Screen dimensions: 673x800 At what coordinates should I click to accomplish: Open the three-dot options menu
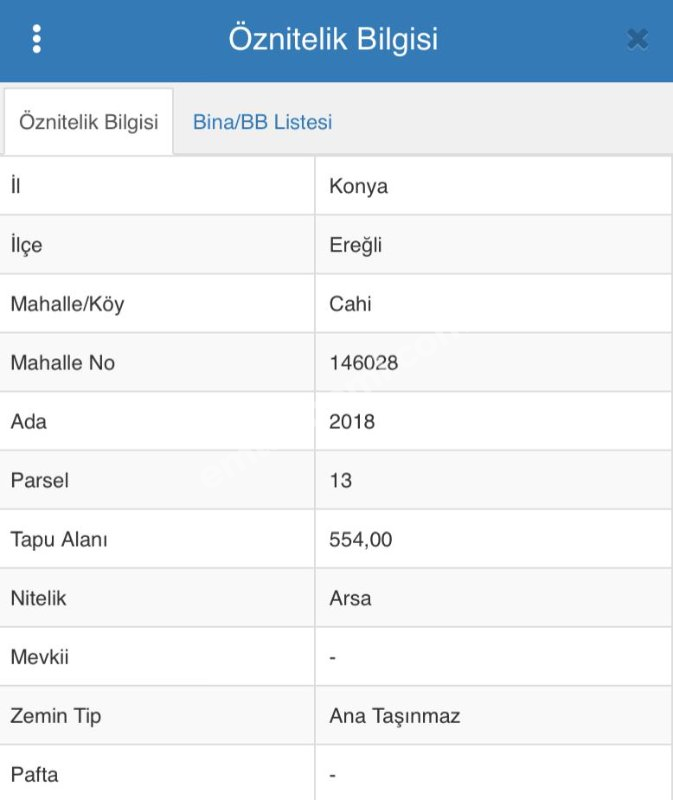(x=36, y=39)
